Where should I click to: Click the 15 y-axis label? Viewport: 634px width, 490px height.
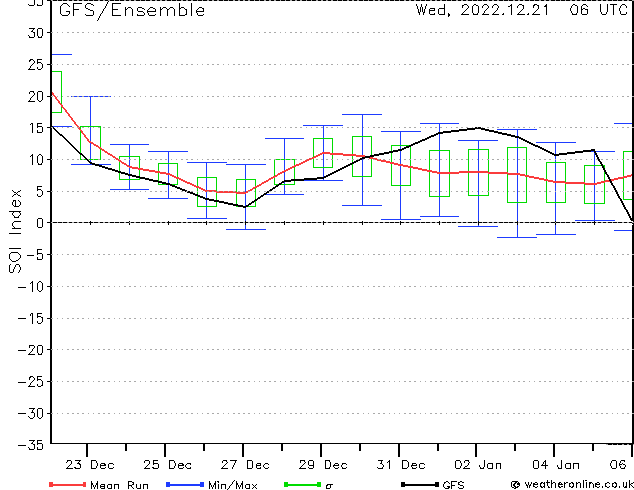[x=36, y=128]
